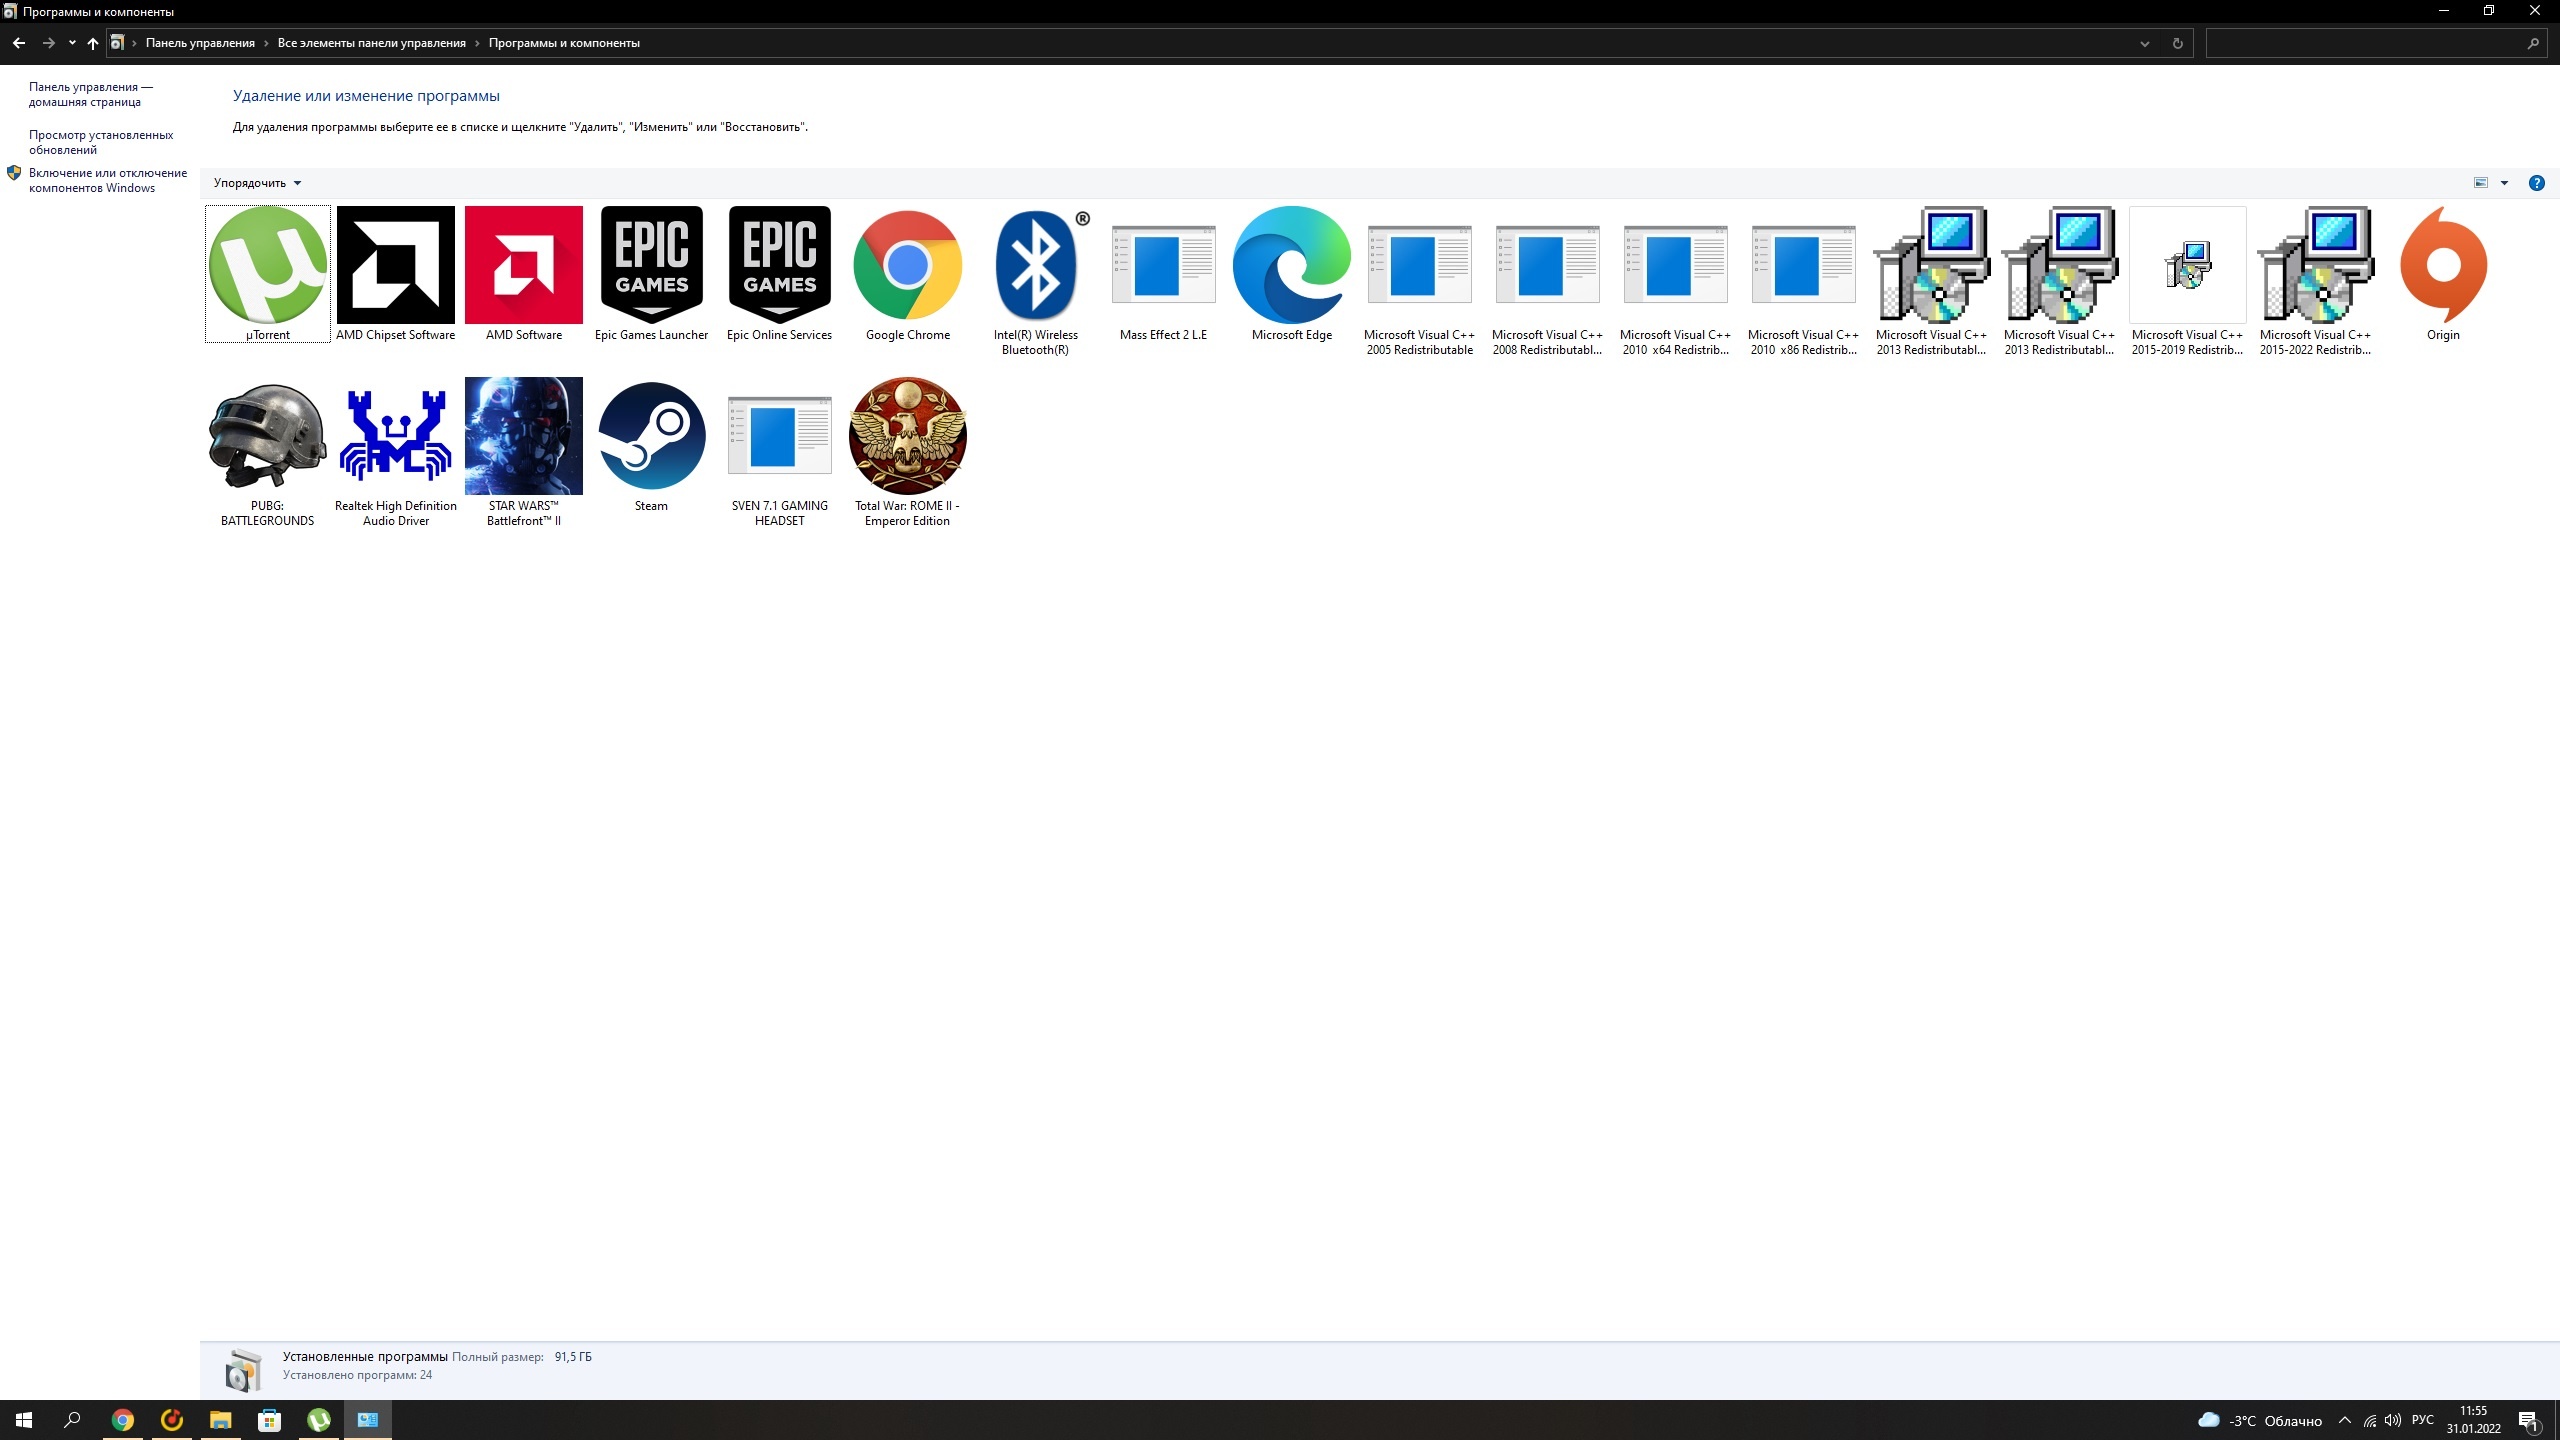Open Просмотр установленных обновлений link

[100, 142]
